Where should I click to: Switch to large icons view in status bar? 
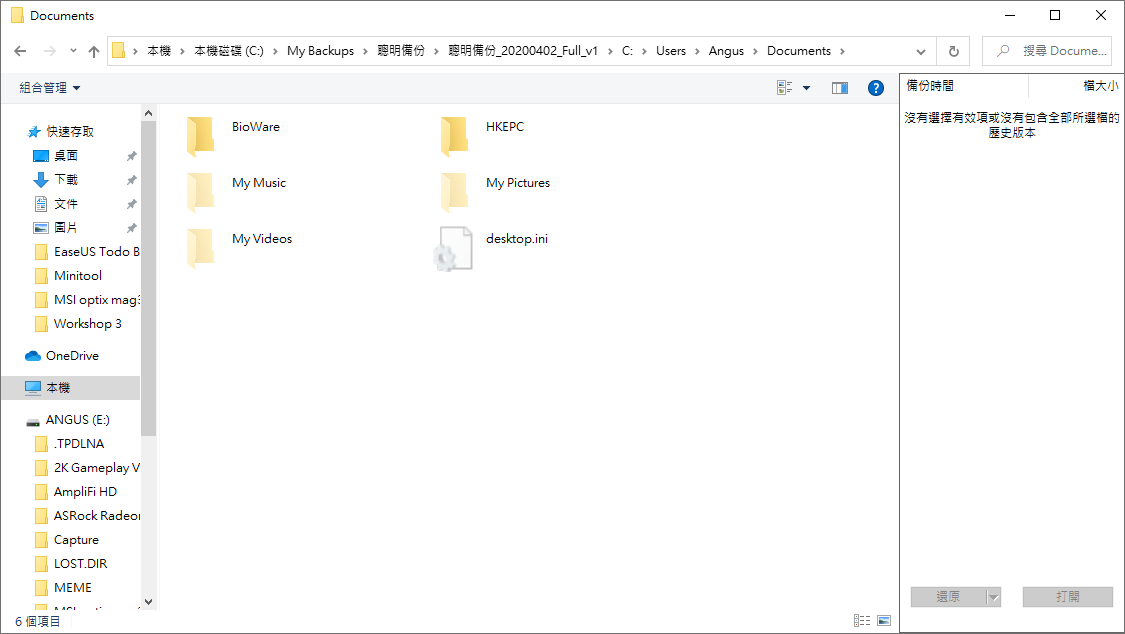click(x=884, y=620)
